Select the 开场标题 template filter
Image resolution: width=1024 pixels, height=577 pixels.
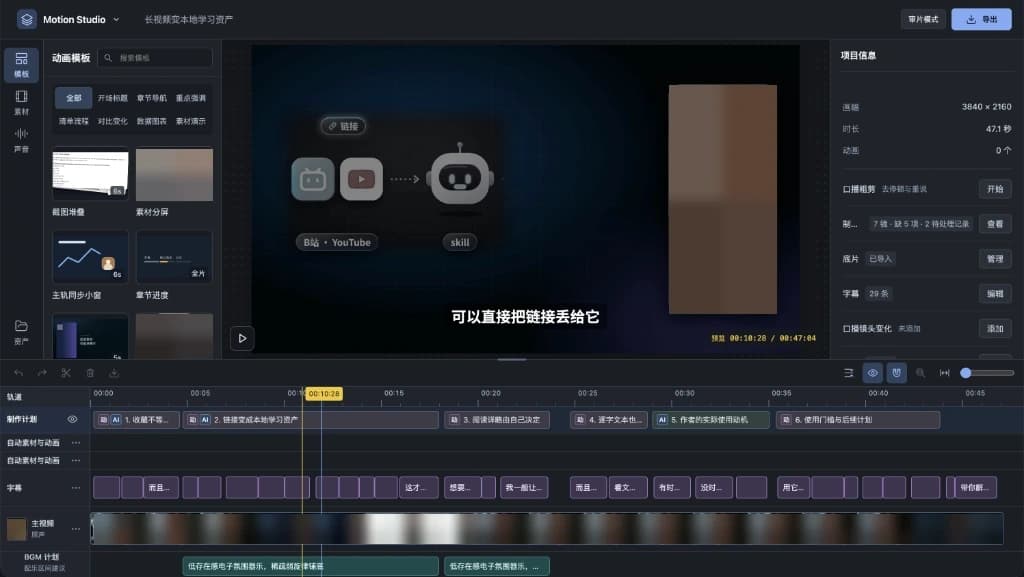point(112,98)
